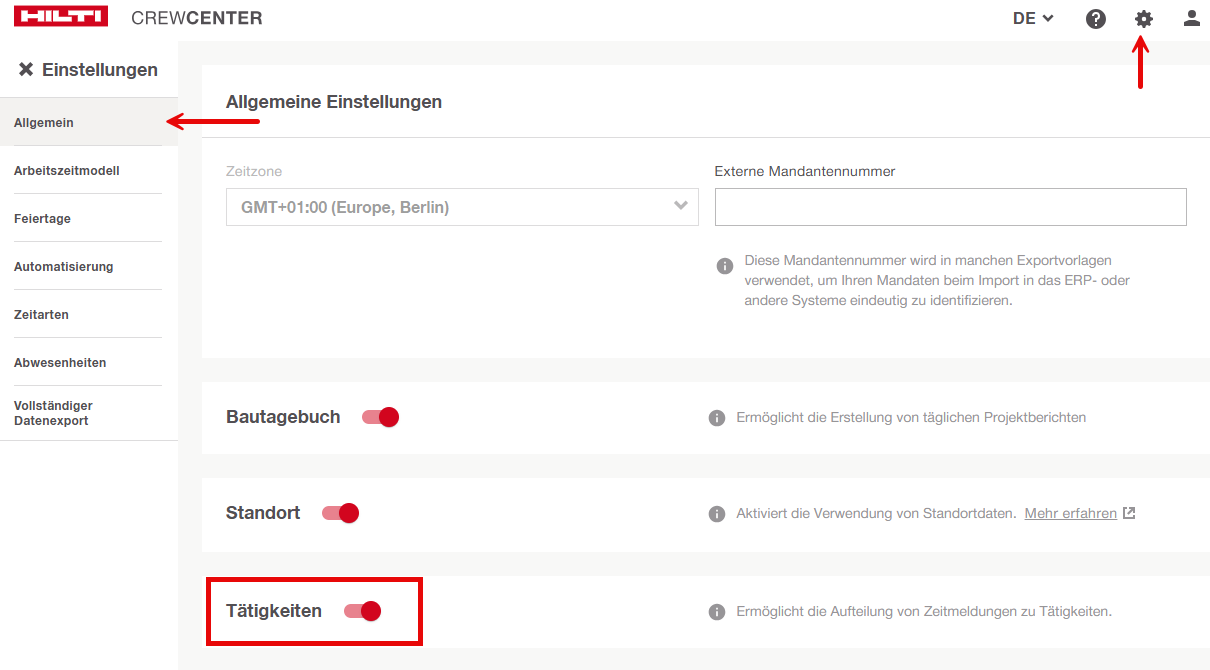This screenshot has height=670, width=1210.
Task: Disable the Standort toggle
Action: [x=340, y=513]
